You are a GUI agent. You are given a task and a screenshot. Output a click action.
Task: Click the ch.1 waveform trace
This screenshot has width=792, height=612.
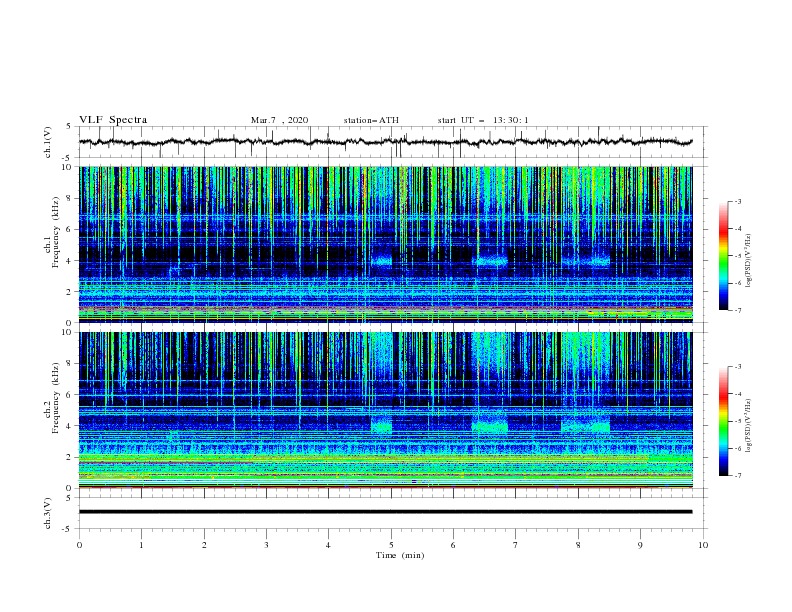(385, 142)
